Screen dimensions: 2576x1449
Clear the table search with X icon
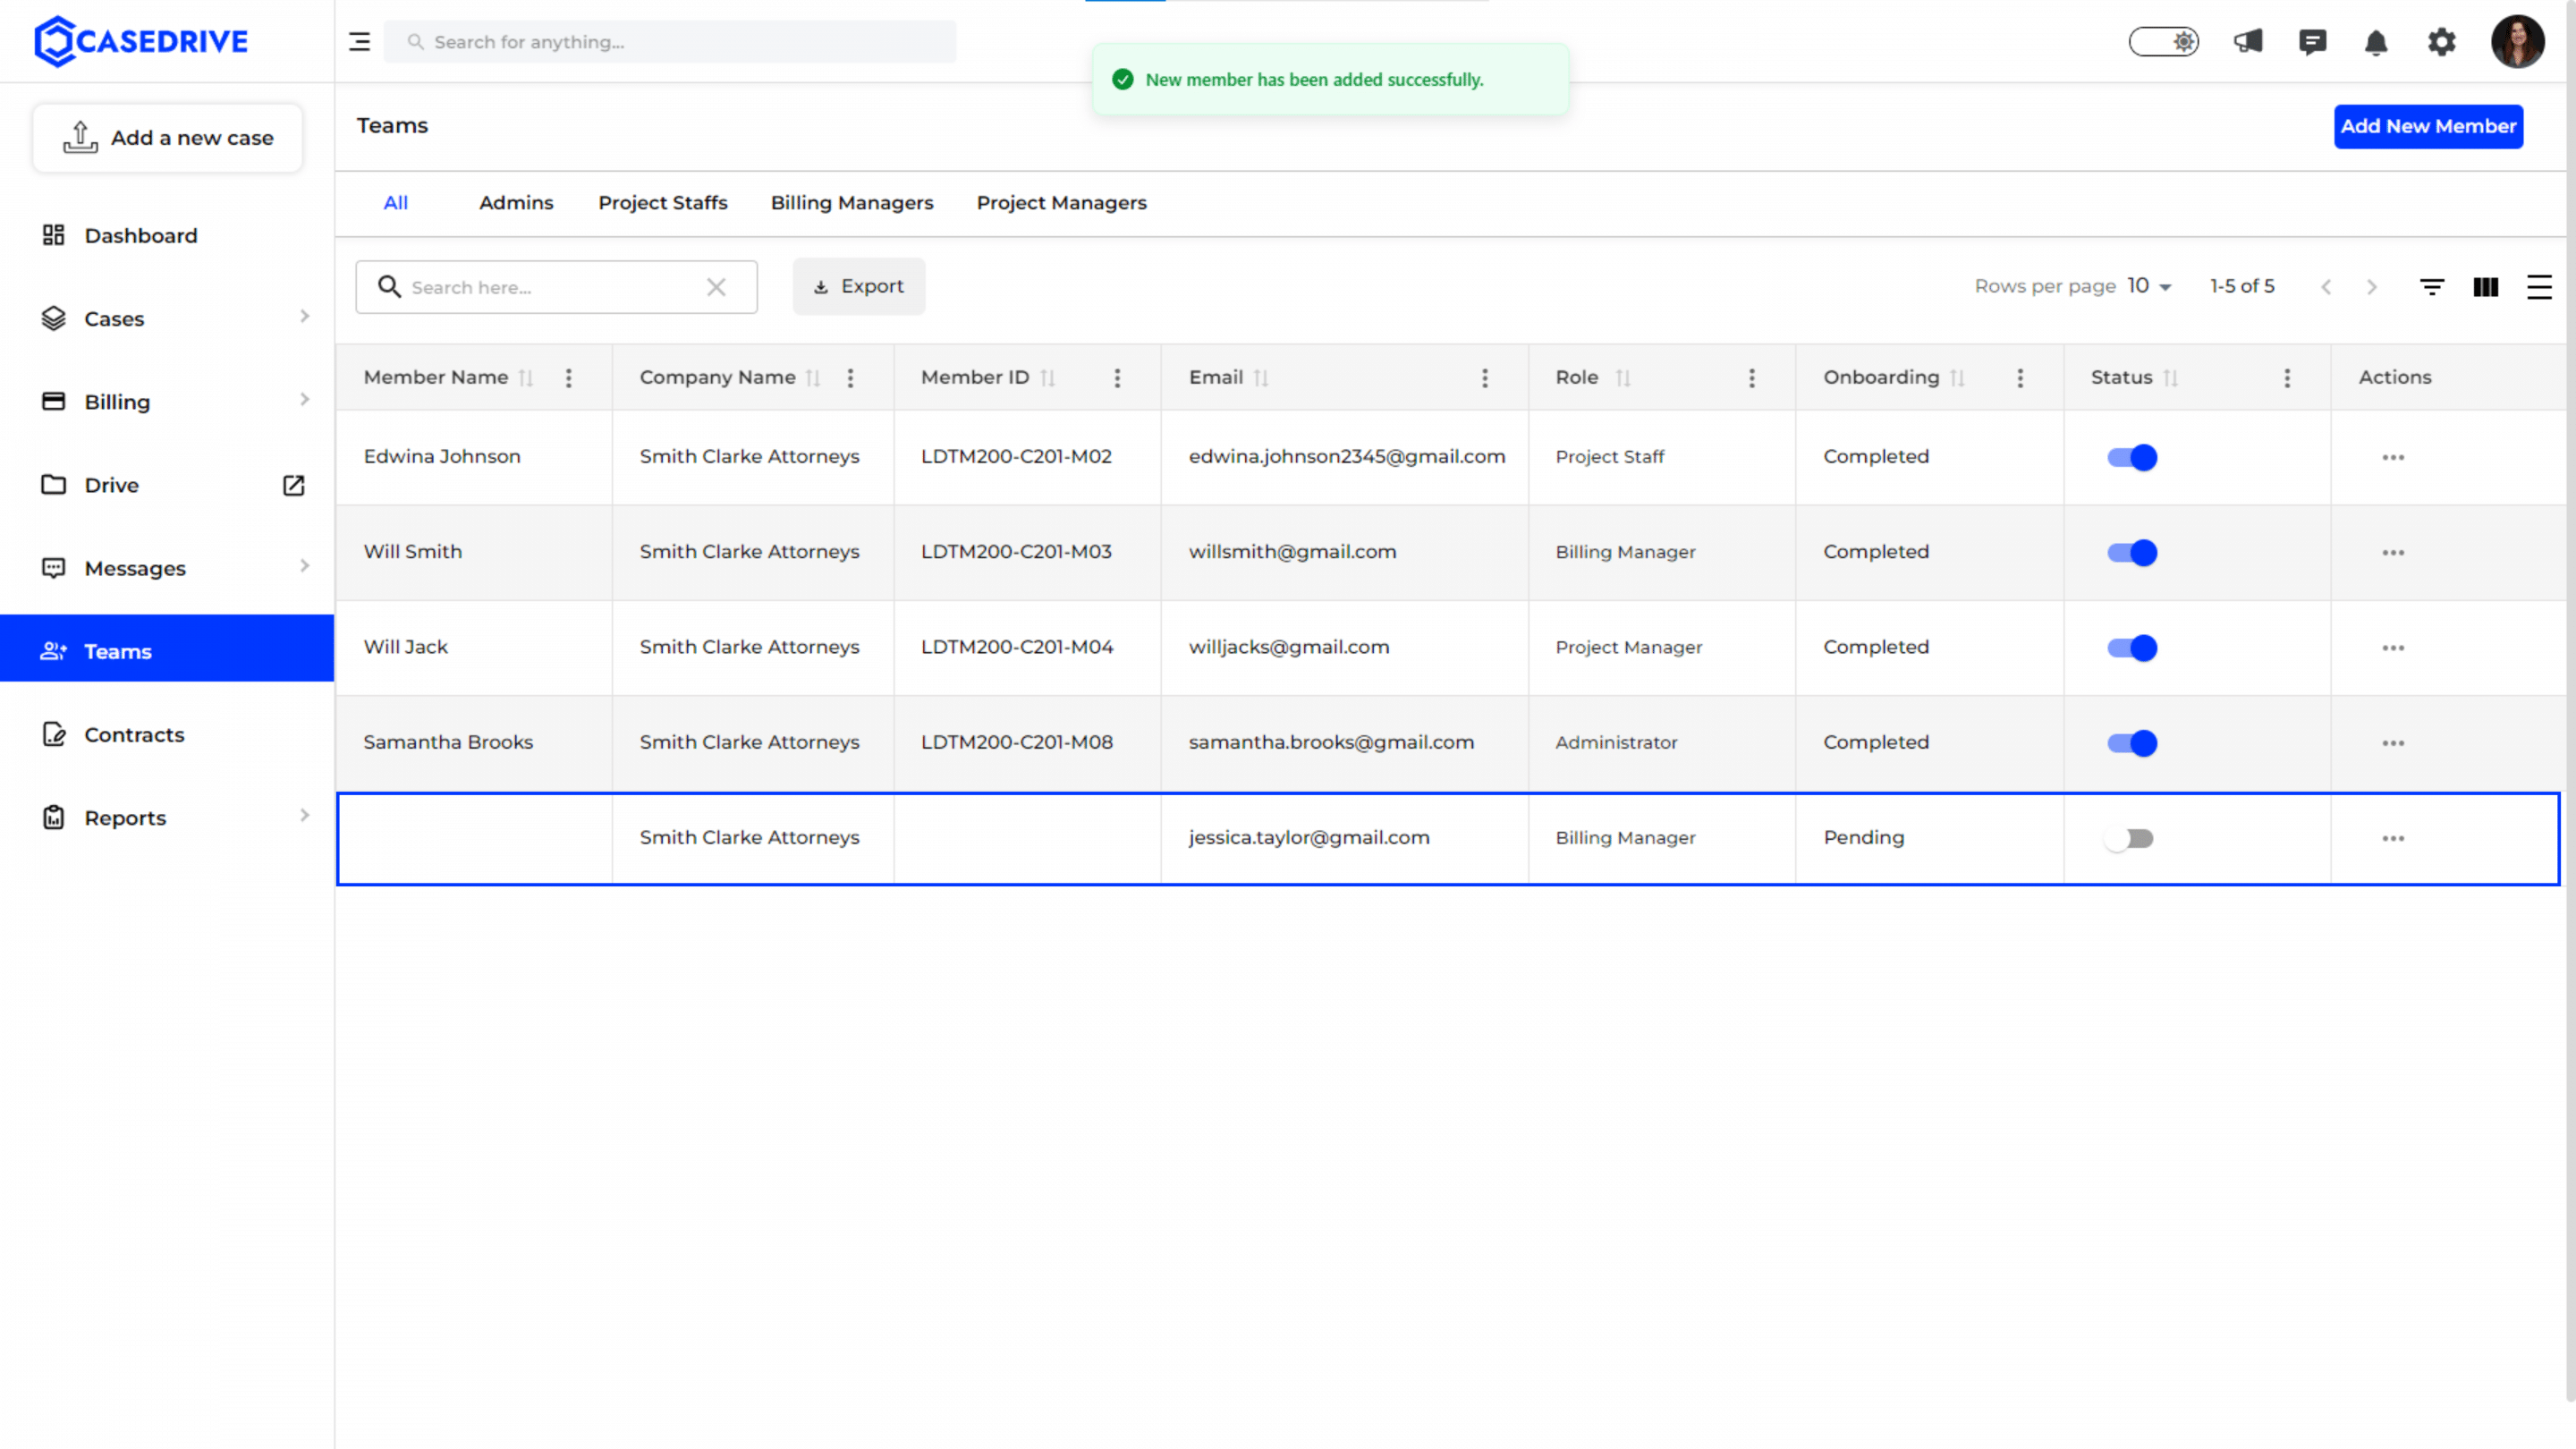click(x=716, y=288)
